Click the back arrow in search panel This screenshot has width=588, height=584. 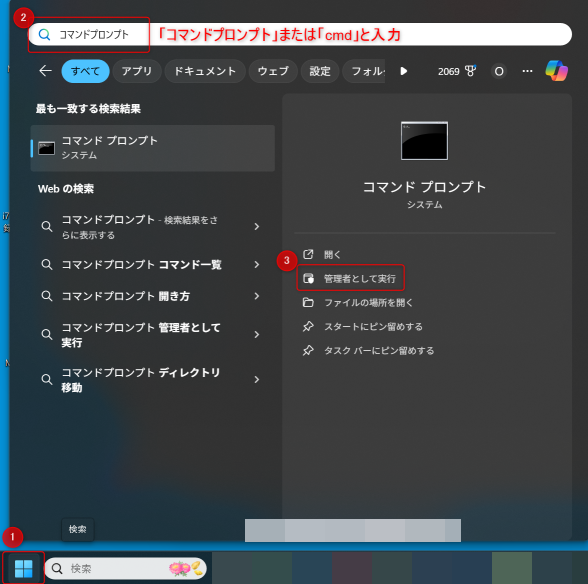pos(45,71)
